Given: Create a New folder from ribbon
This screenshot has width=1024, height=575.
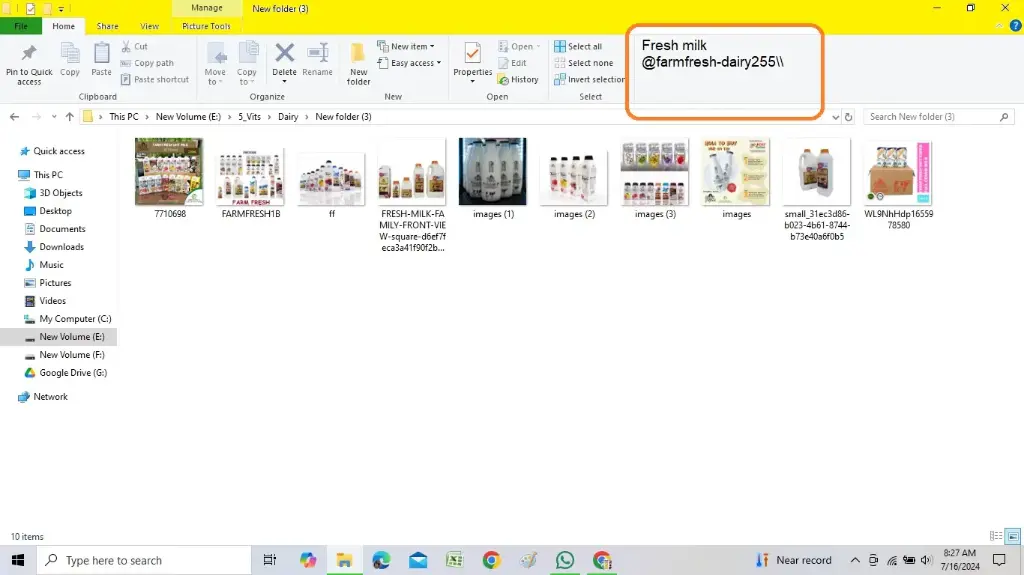Looking at the screenshot, I should 359,64.
